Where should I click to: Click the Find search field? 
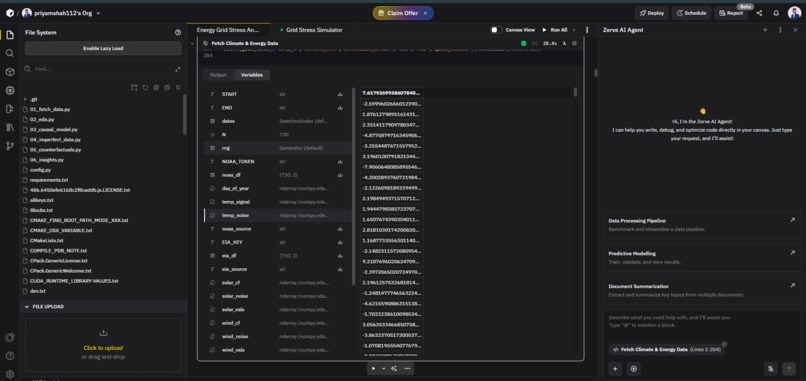coord(98,69)
